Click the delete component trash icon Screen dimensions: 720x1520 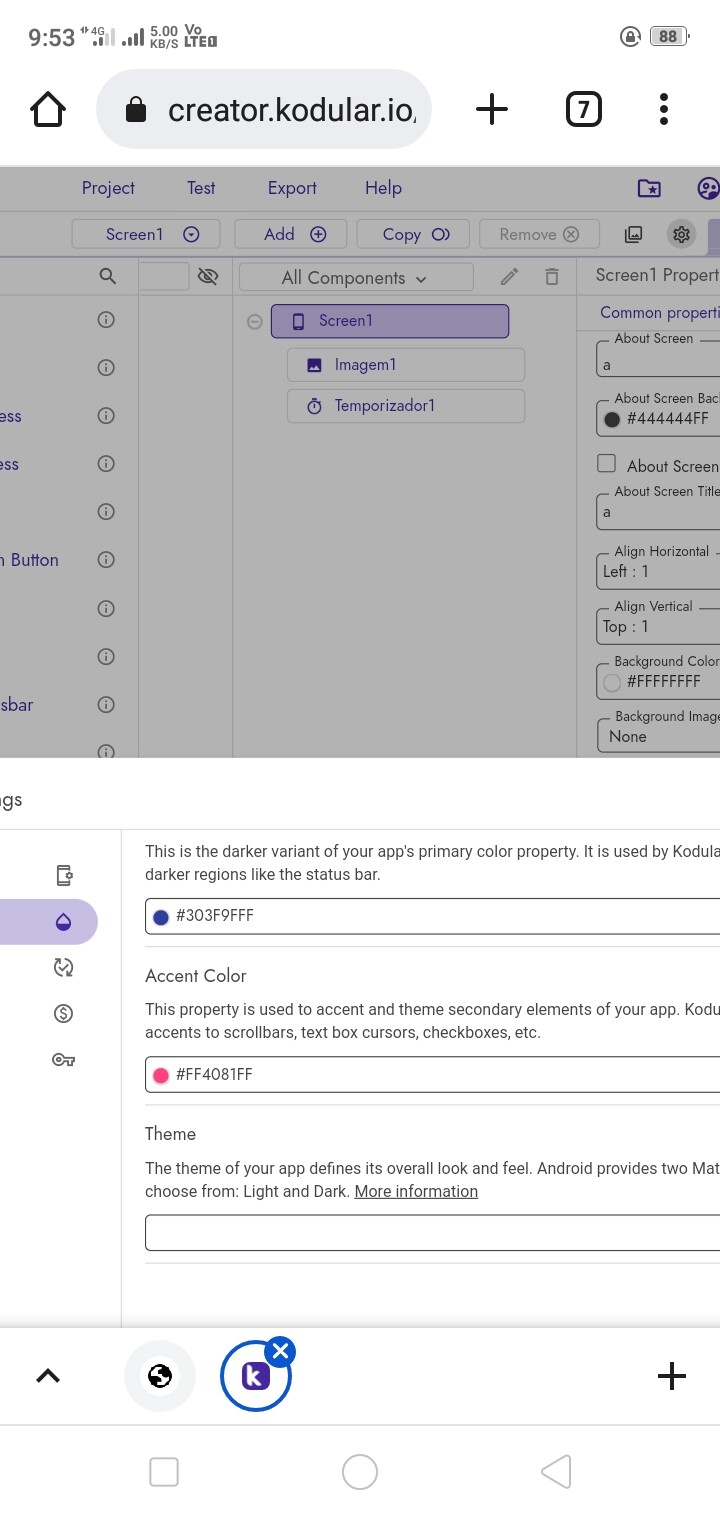(551, 277)
